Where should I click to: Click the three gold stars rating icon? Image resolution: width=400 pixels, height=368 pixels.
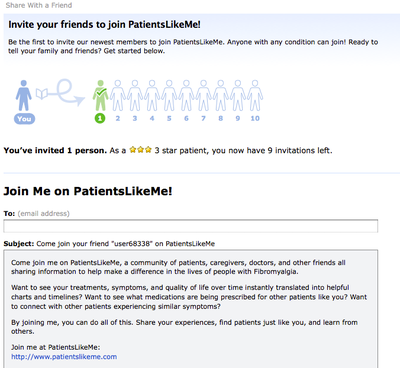(x=140, y=150)
